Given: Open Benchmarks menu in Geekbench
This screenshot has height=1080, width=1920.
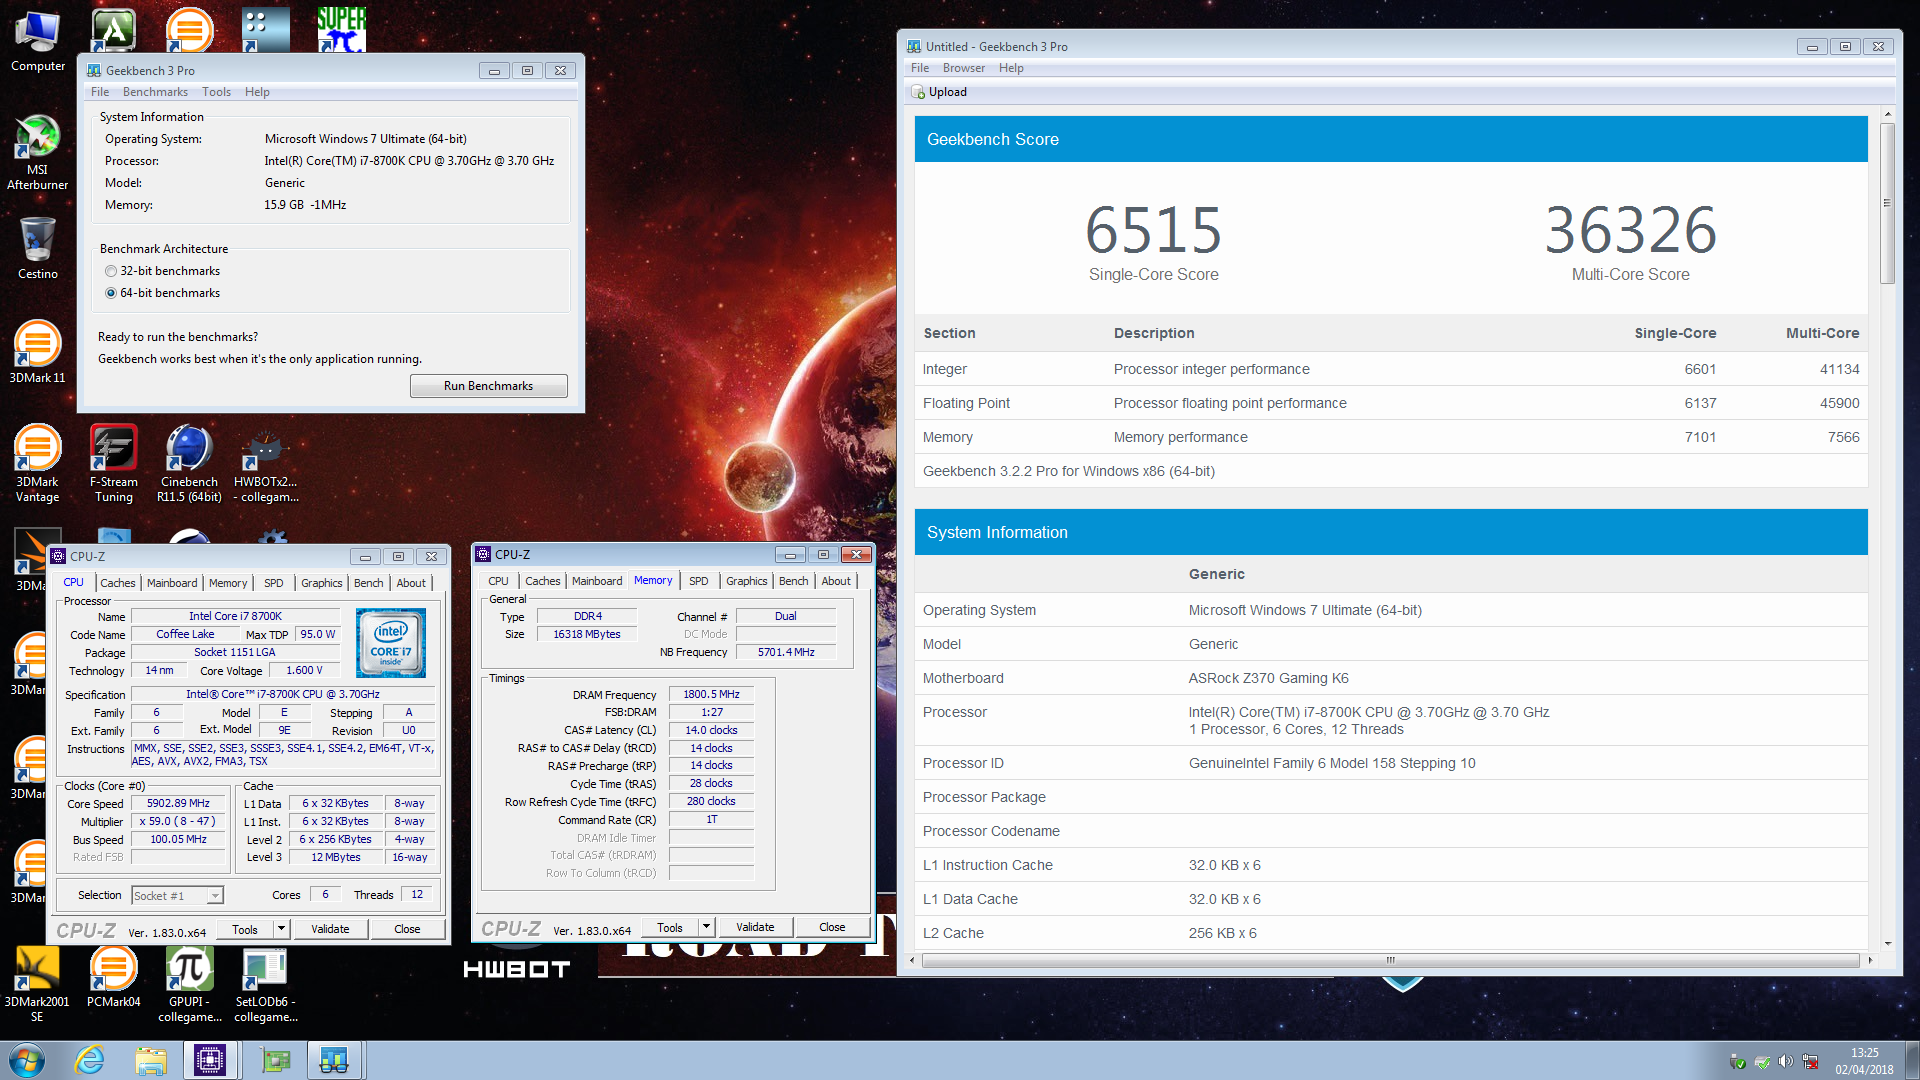Looking at the screenshot, I should tap(155, 92).
